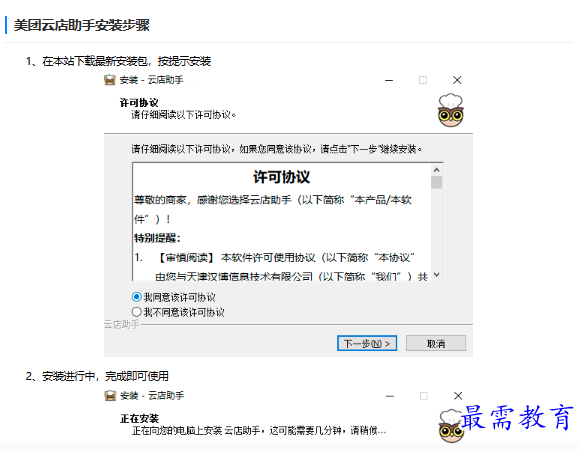Click the 云店助手 label above the buttons
Screen dimensions: 582x449
point(121,325)
